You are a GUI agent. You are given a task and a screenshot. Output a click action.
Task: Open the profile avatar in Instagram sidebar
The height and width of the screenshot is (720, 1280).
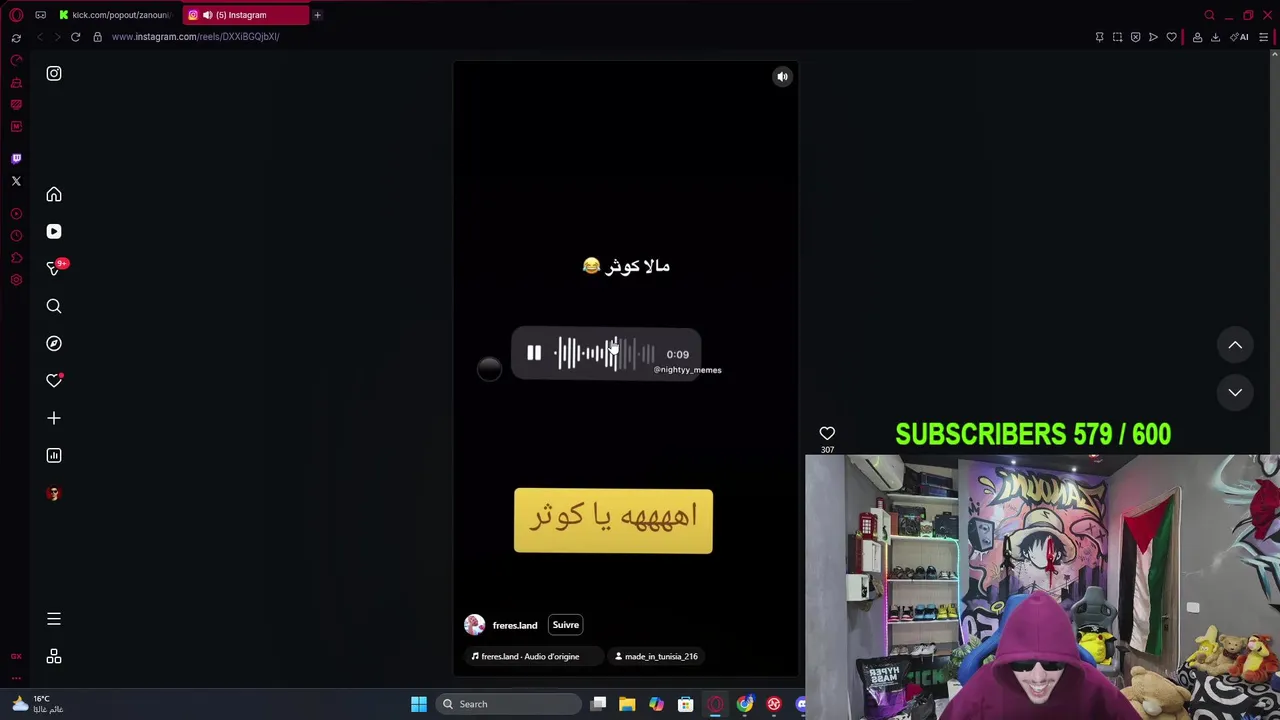(x=54, y=493)
